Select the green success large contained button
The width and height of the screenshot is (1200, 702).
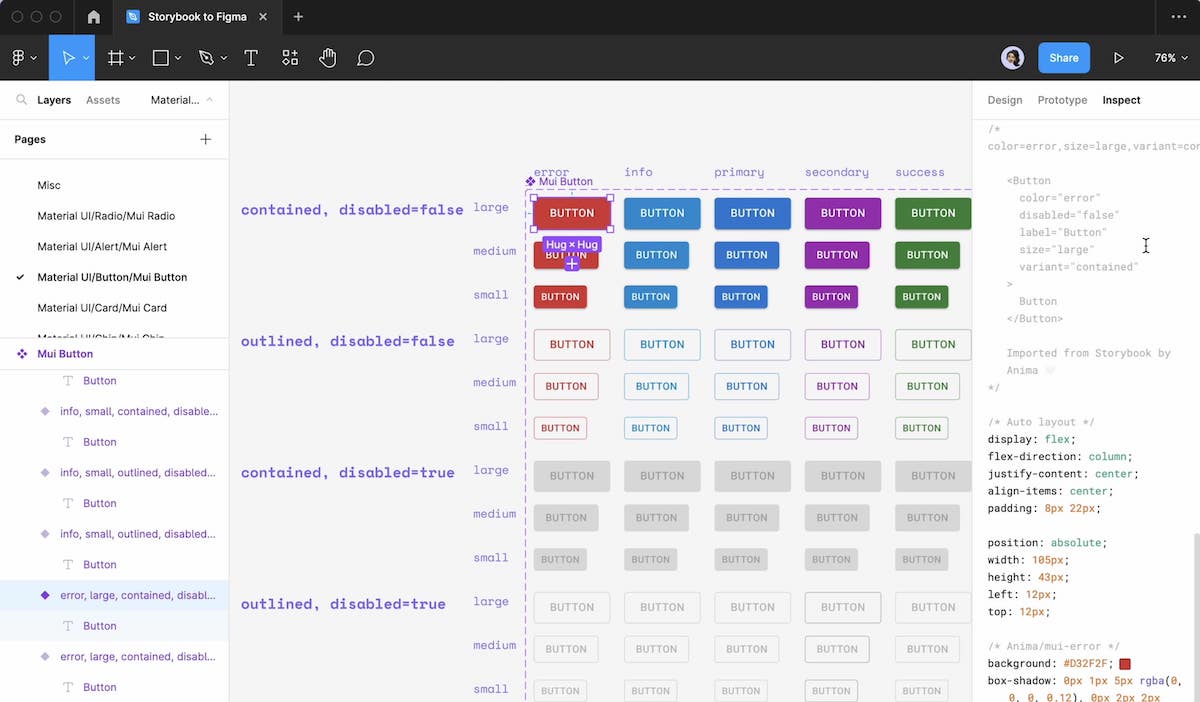pos(932,213)
